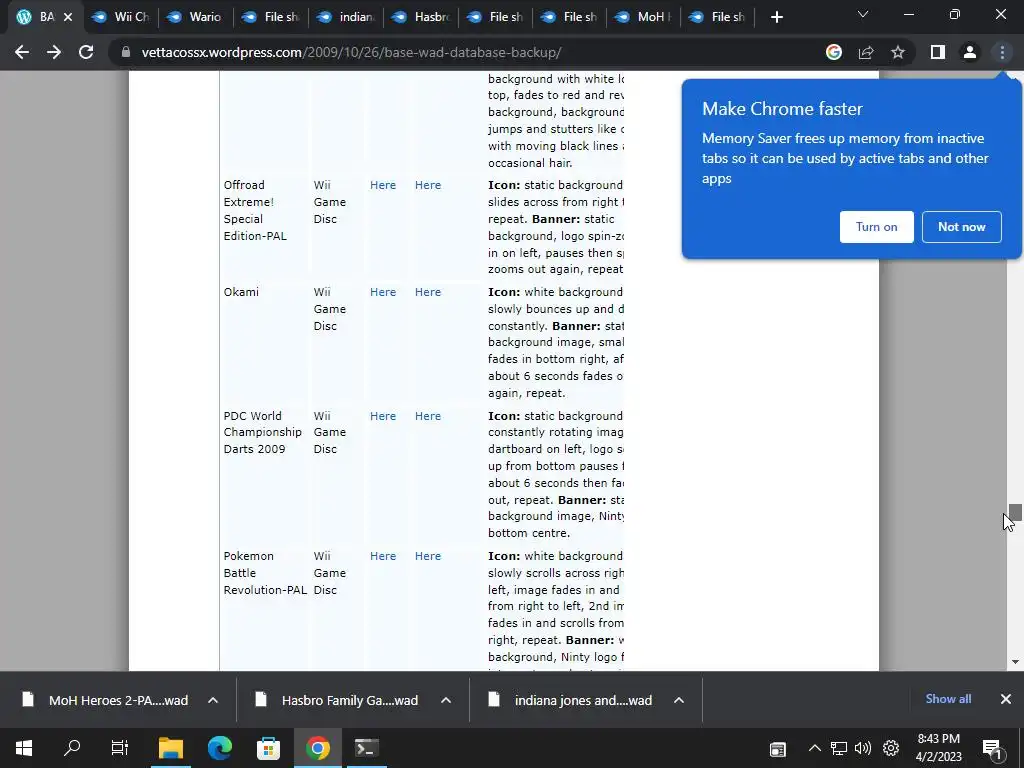Switch to the MoH tab

644,17
